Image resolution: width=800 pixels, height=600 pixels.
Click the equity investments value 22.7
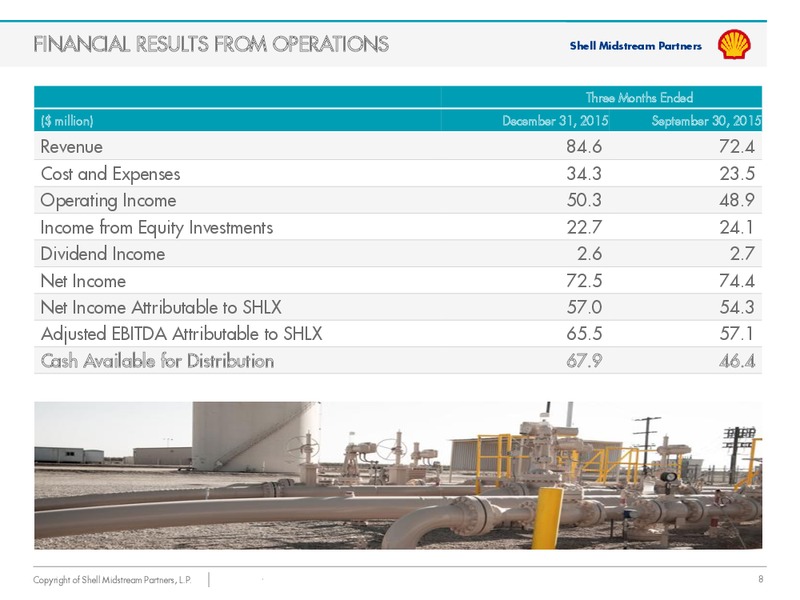coord(584,227)
